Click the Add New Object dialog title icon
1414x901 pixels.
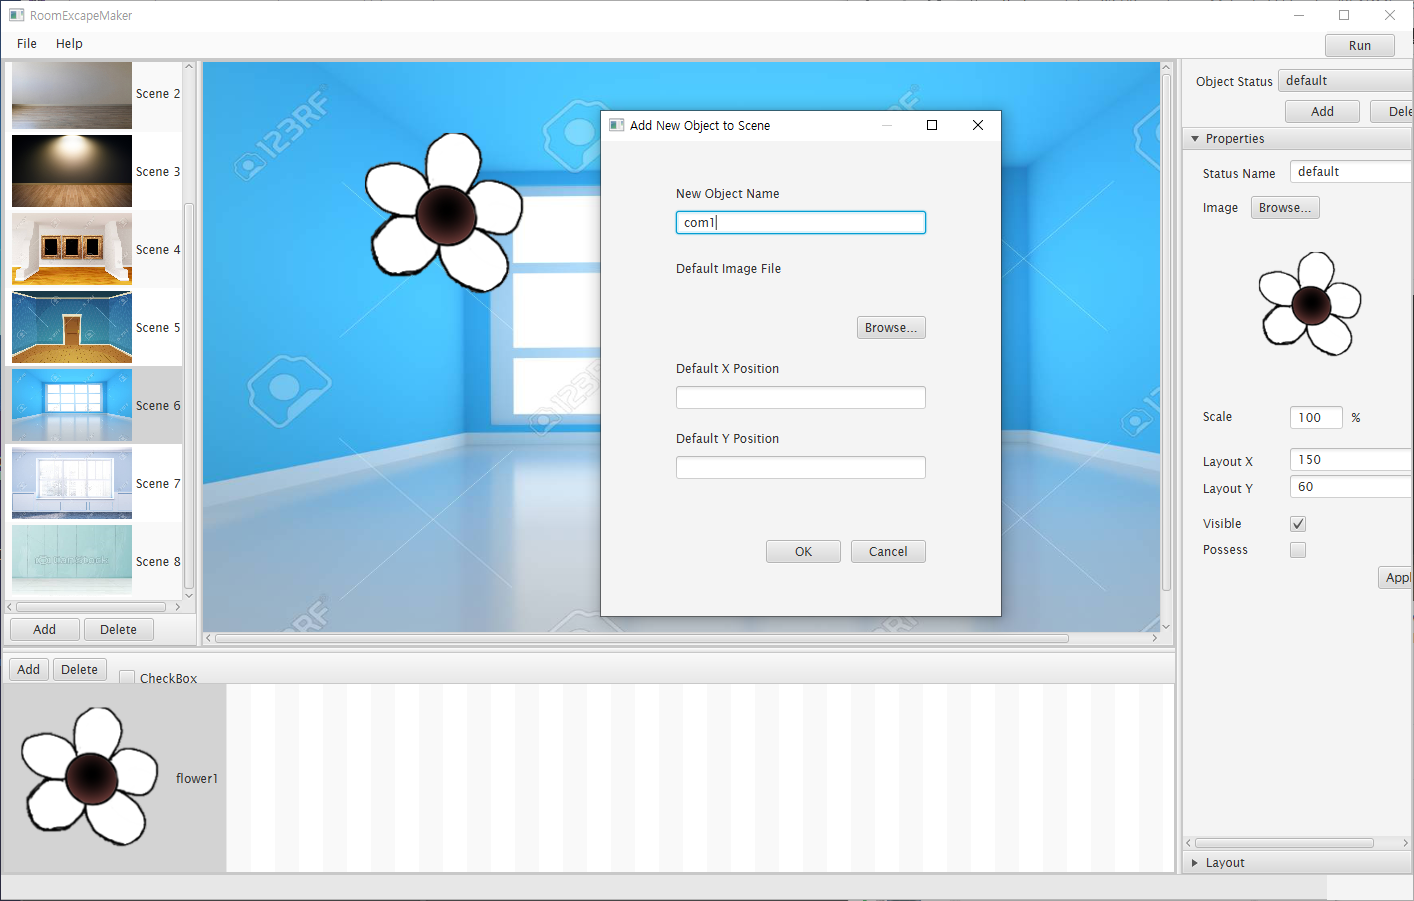tap(617, 125)
